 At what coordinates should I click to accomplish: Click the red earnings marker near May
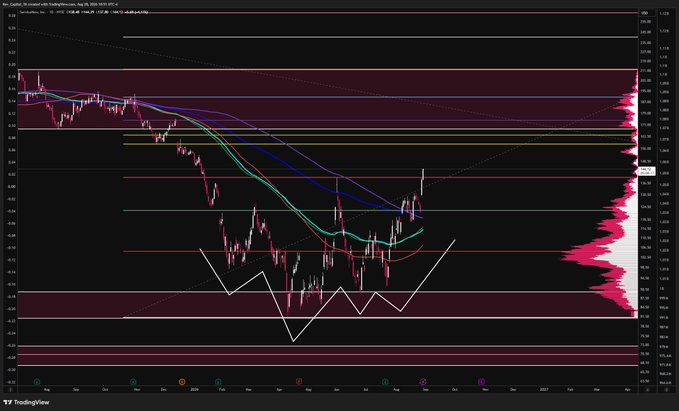pos(298,381)
